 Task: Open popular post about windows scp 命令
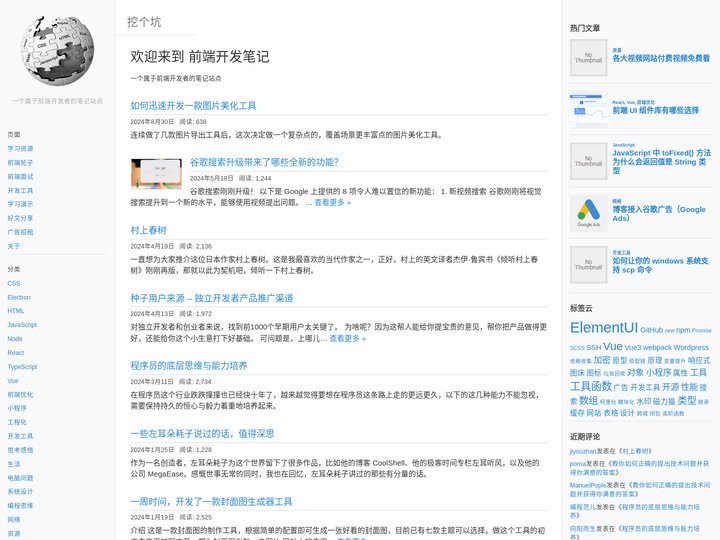point(660,265)
